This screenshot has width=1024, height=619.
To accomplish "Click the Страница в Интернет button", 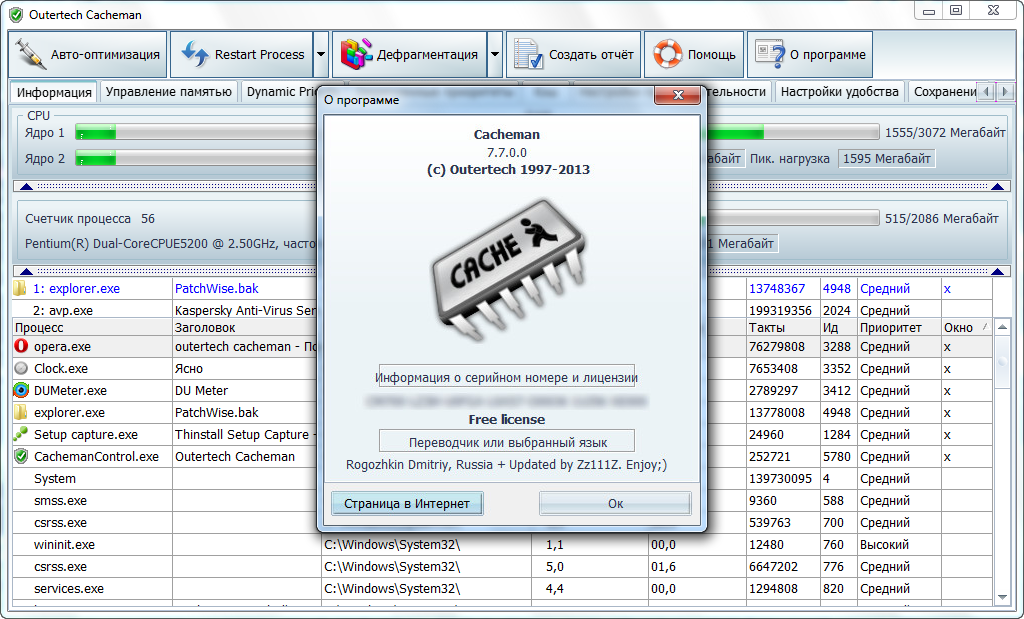I will coord(407,503).
